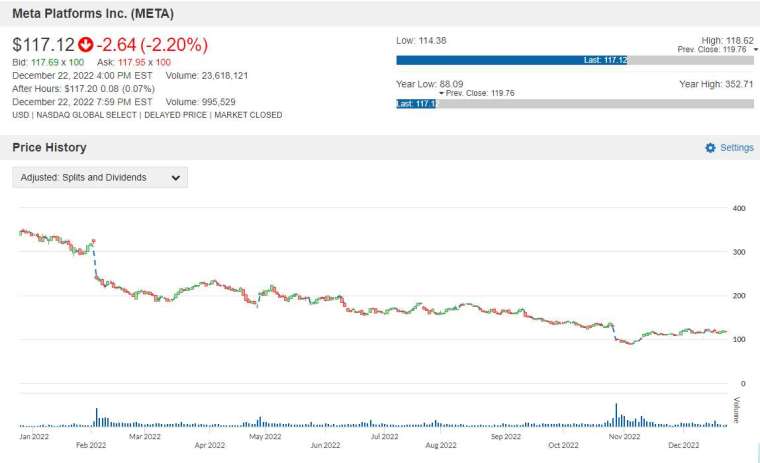The width and height of the screenshot is (760, 463).
Task: Click the tallest November 2022 volume bar
Action: (x=616, y=415)
